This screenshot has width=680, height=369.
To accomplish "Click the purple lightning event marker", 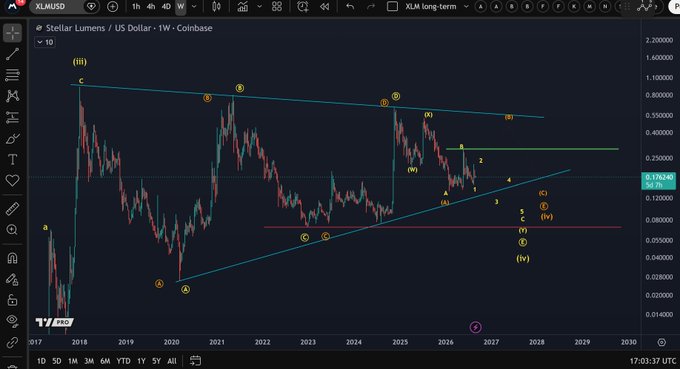I will pos(476,327).
